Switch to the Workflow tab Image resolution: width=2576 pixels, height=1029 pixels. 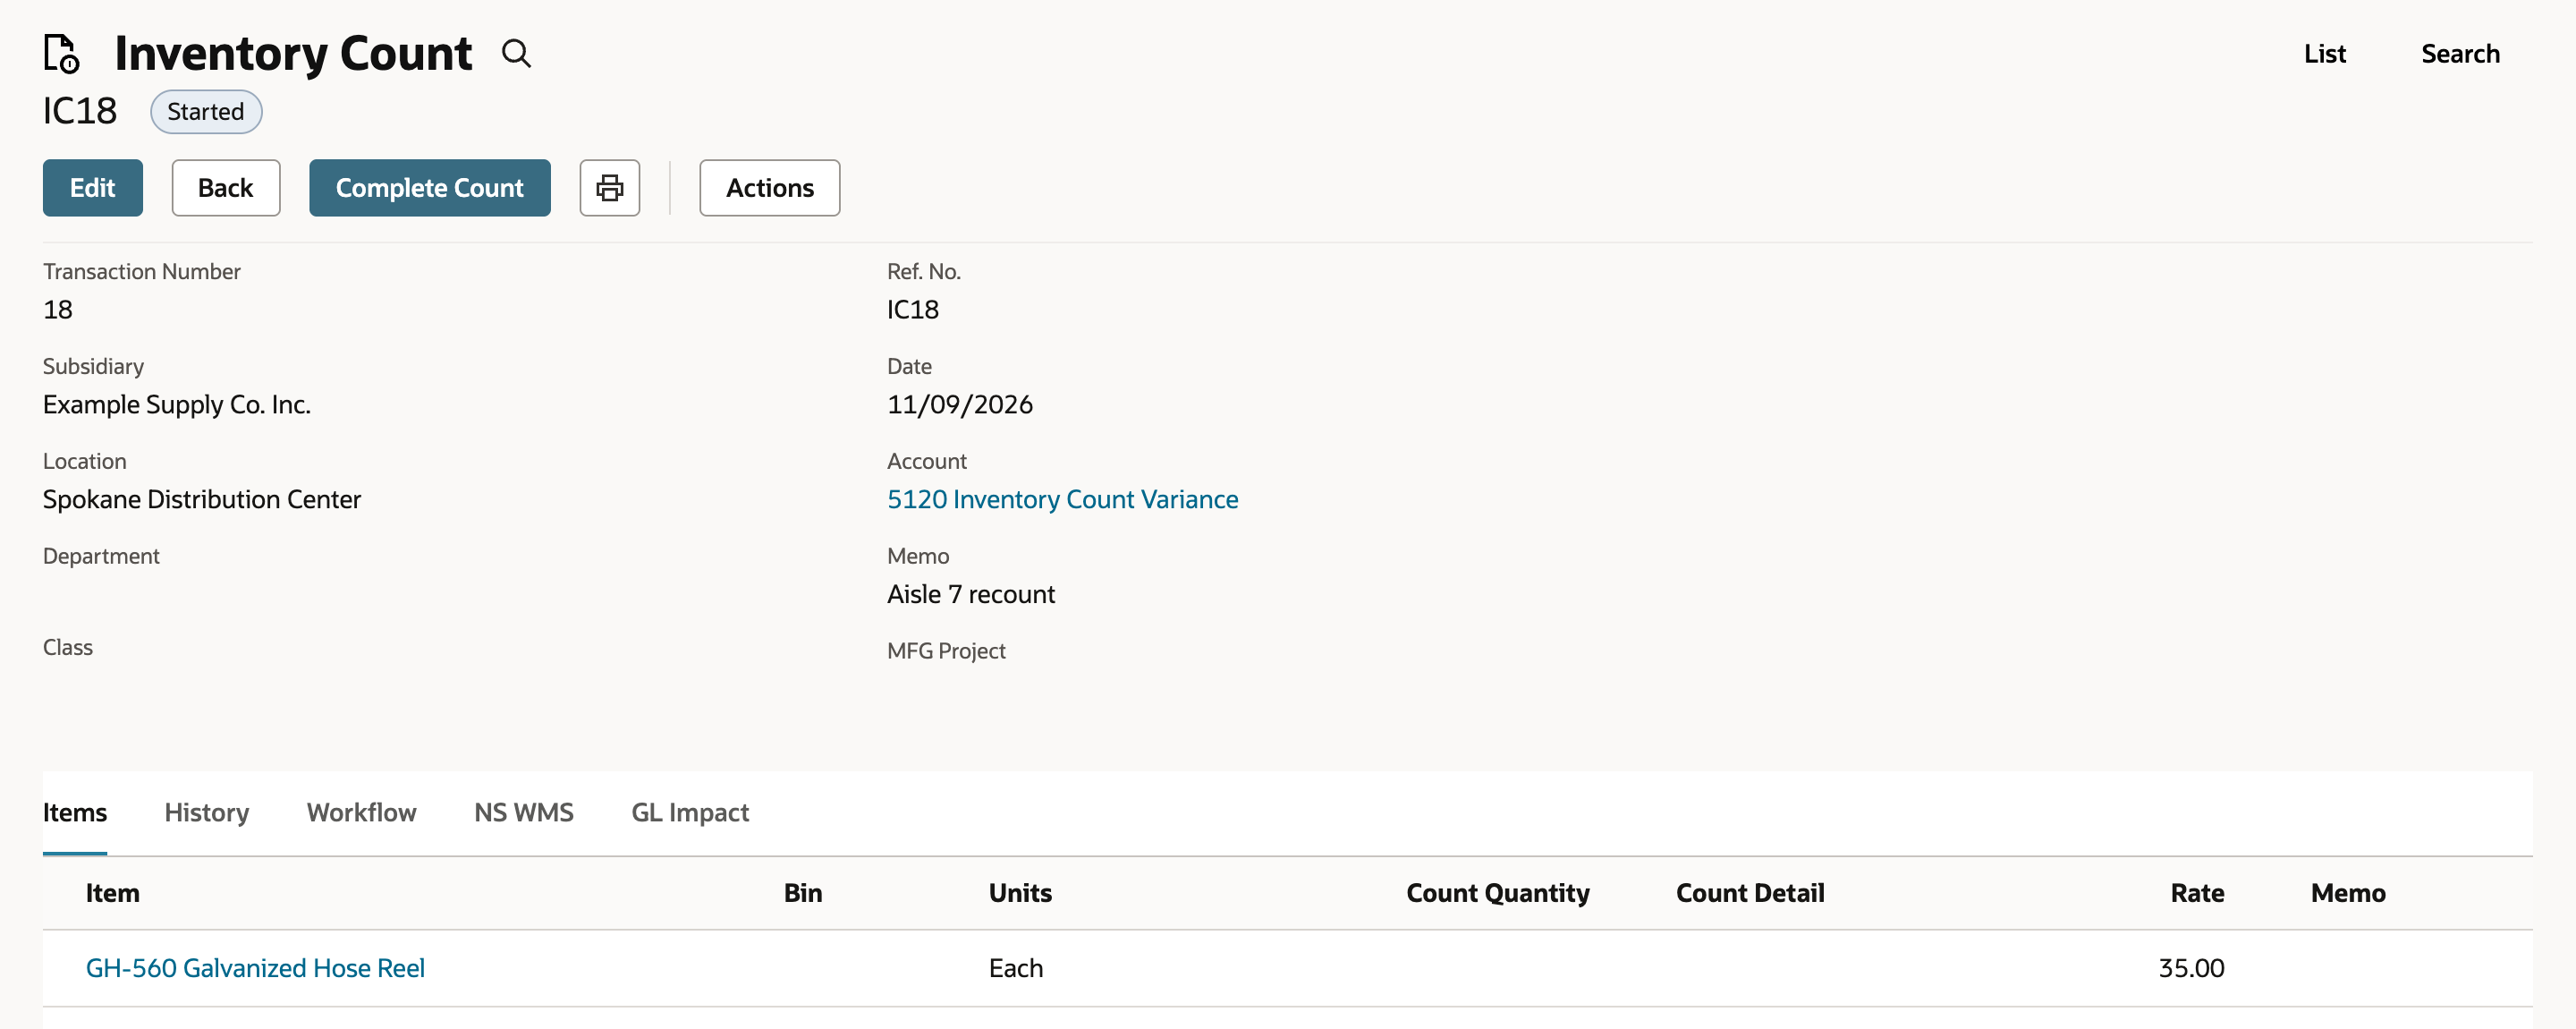pos(361,812)
